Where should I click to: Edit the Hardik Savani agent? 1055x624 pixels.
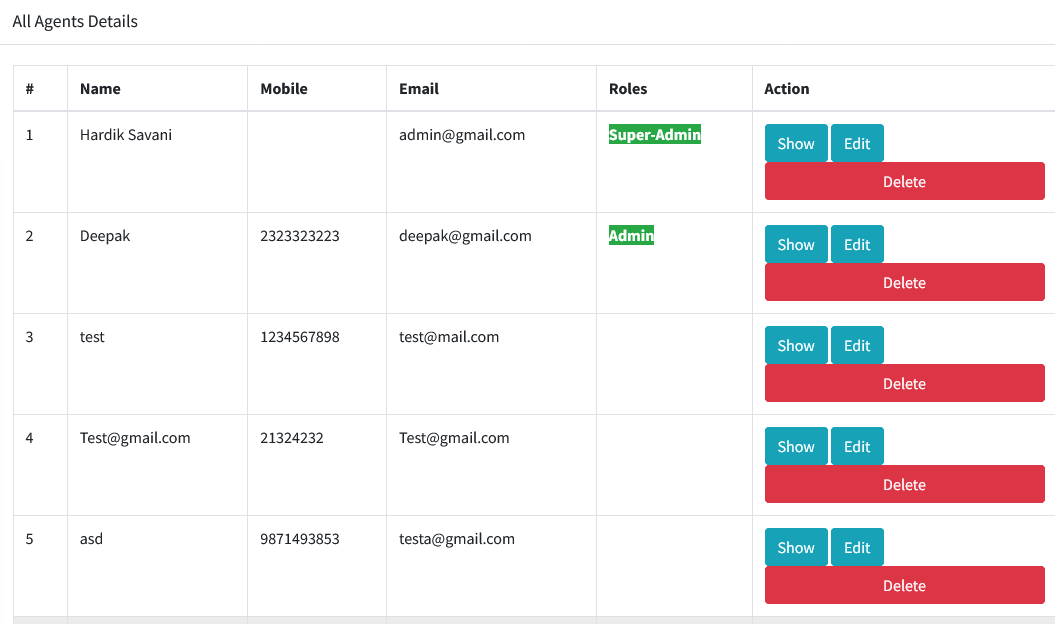click(857, 143)
